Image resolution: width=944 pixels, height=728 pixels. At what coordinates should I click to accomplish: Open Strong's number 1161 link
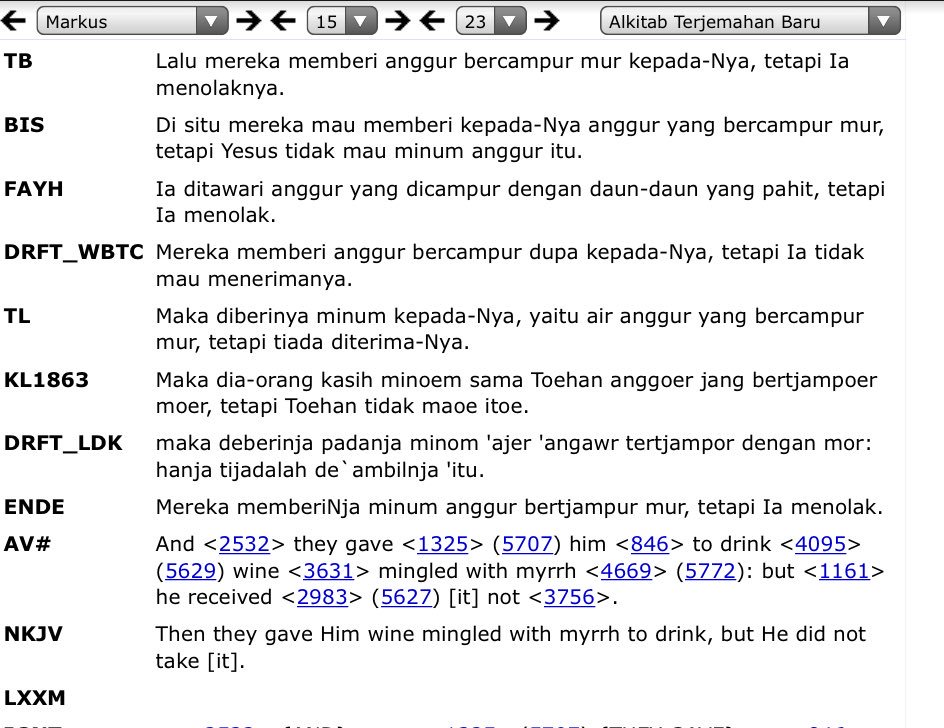[x=844, y=571]
